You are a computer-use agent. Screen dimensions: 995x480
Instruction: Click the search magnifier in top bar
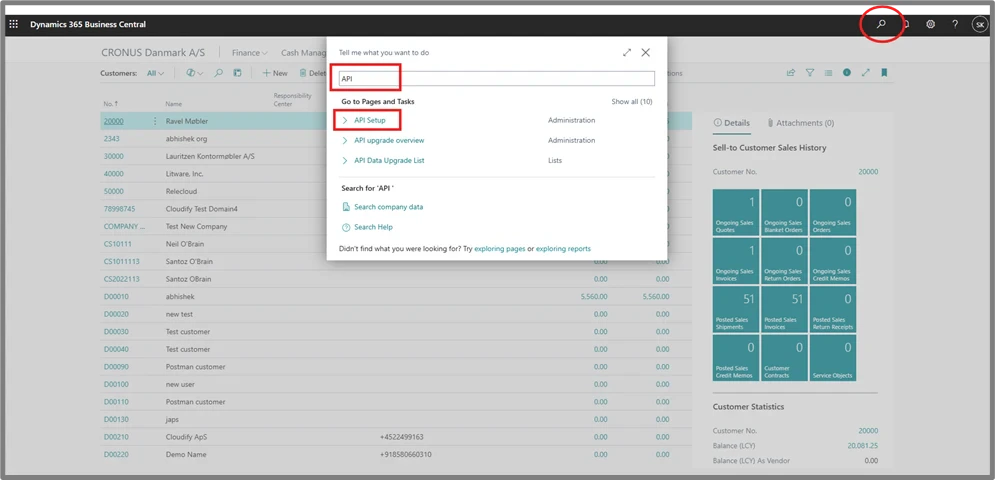(x=881, y=24)
